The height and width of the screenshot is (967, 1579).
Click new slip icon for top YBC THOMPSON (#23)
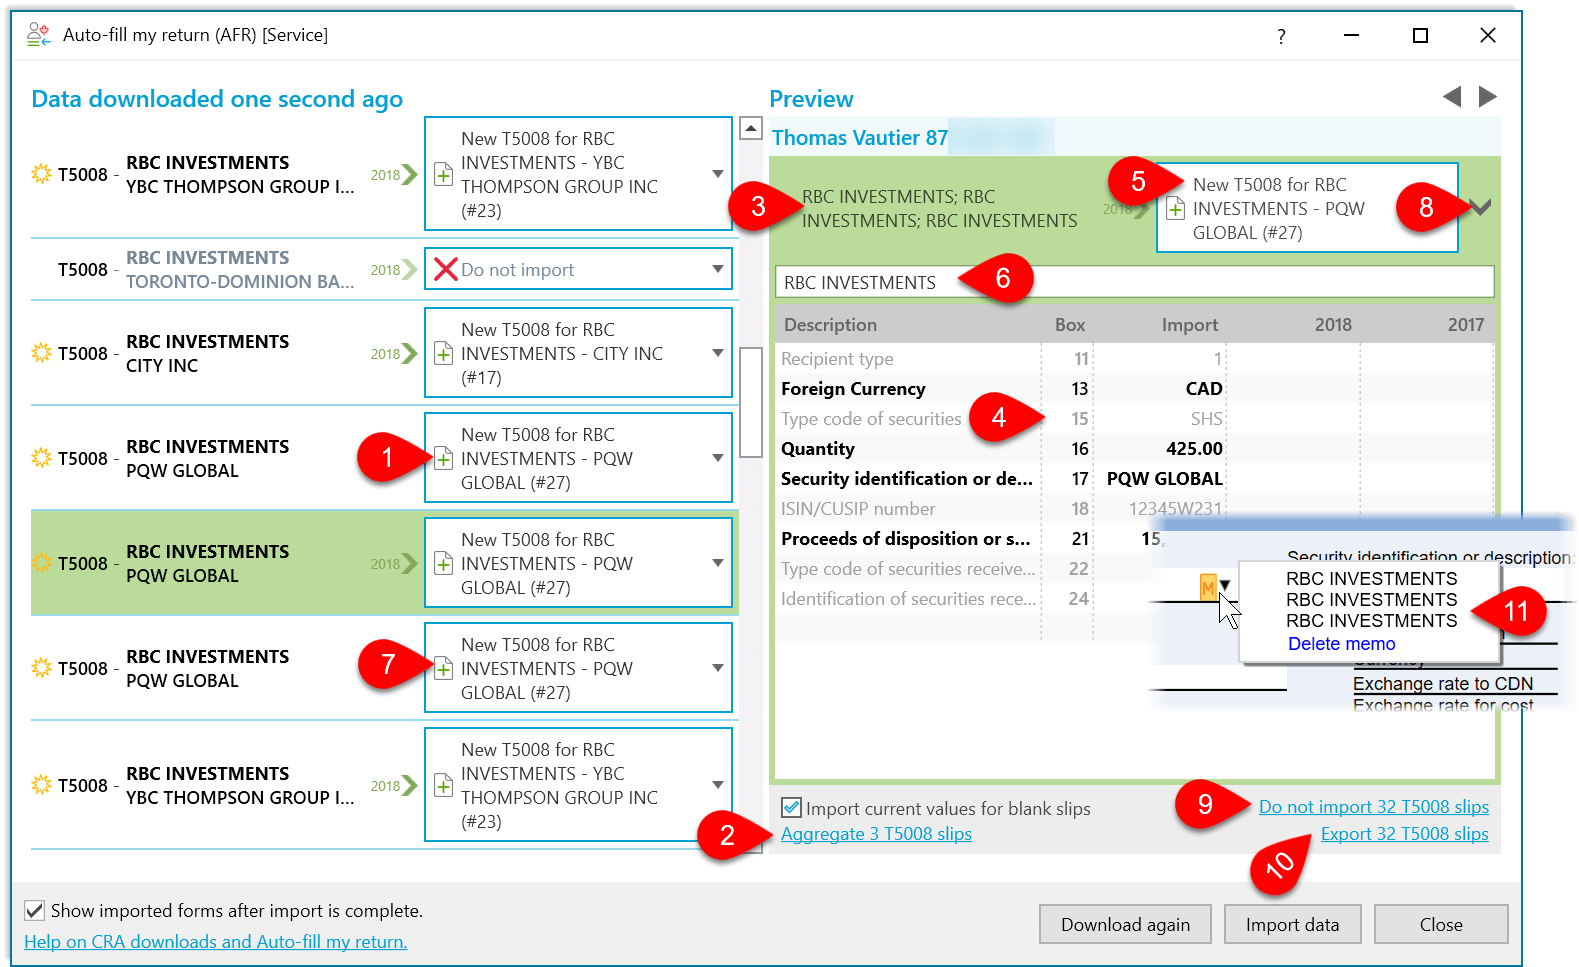click(443, 174)
